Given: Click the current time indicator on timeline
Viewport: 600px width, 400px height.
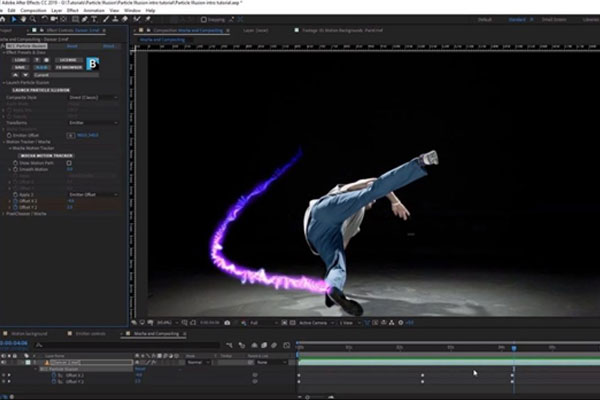Looking at the screenshot, I should coord(514,348).
